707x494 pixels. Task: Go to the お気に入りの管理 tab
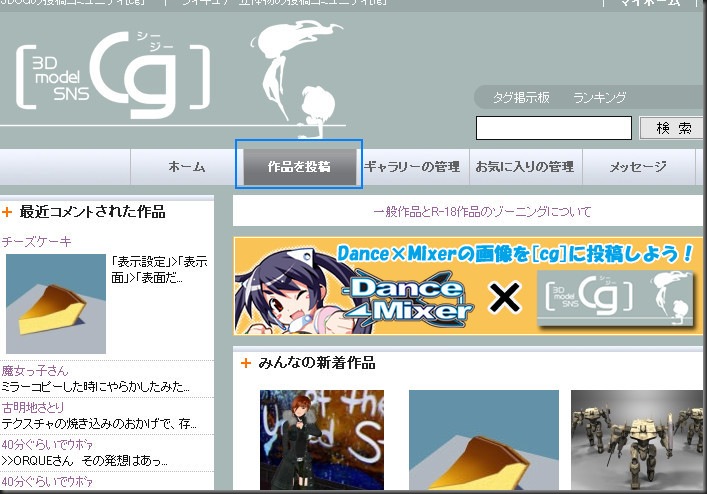(525, 167)
